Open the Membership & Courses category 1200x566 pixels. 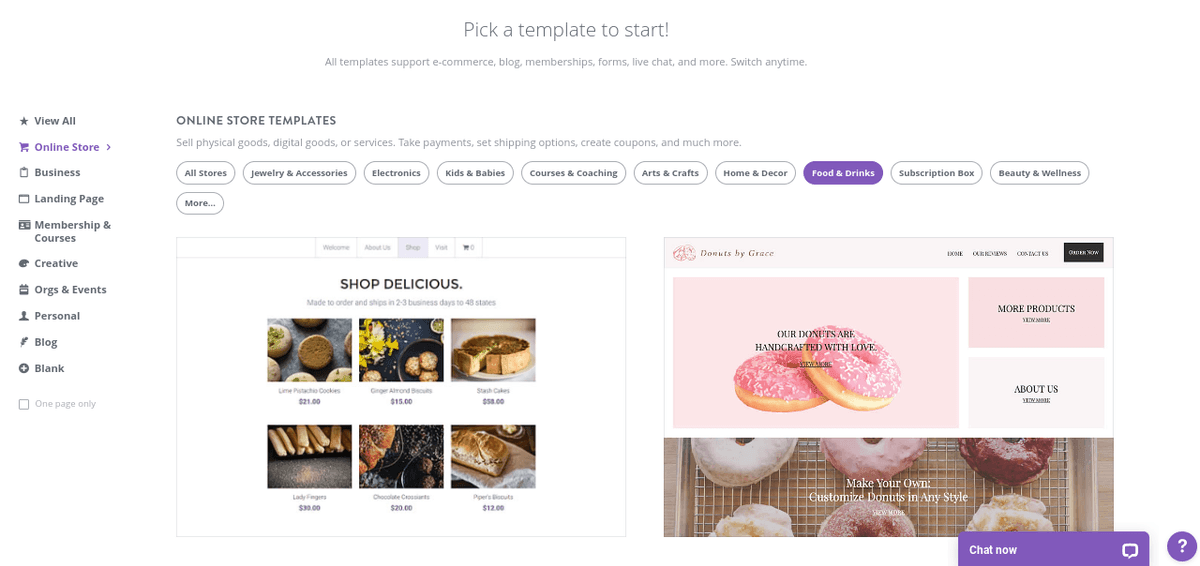[x=72, y=231]
